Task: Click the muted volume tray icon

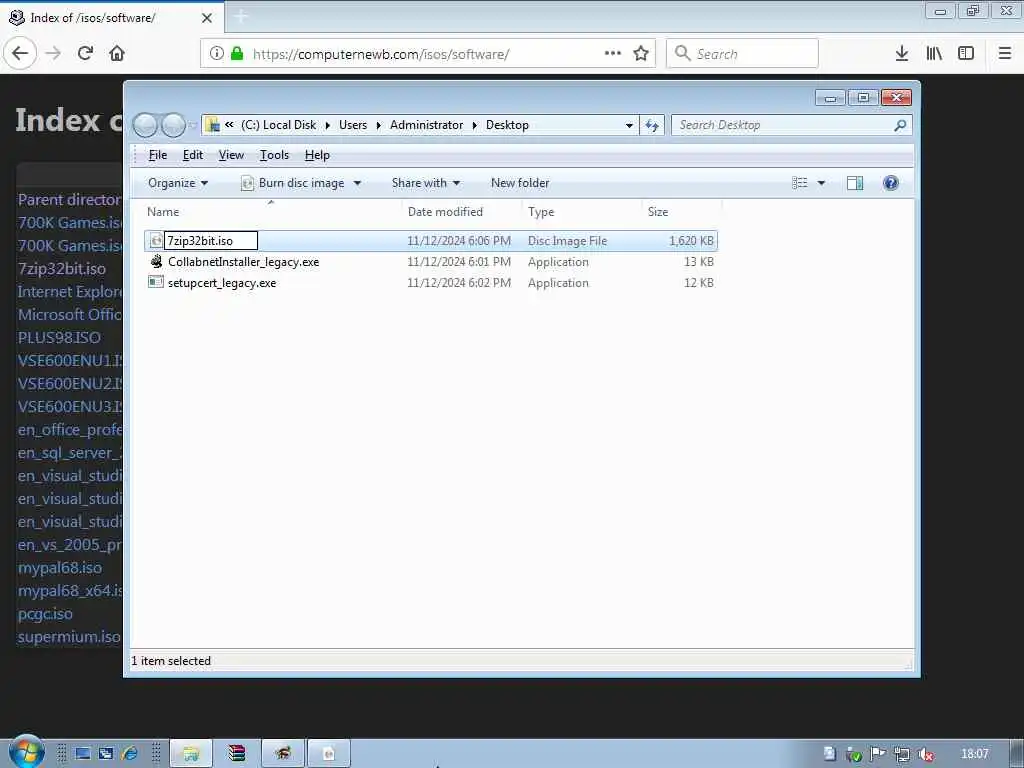Action: 925,754
